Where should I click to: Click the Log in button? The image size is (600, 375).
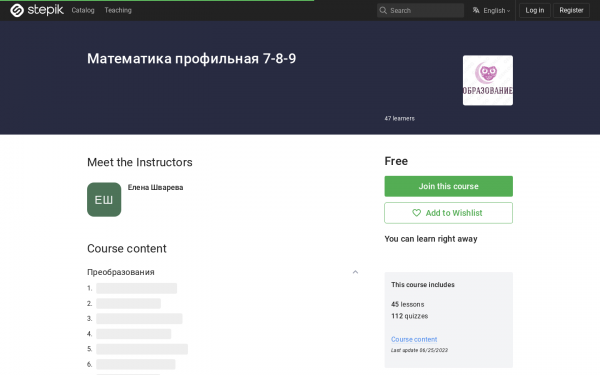[x=535, y=10]
